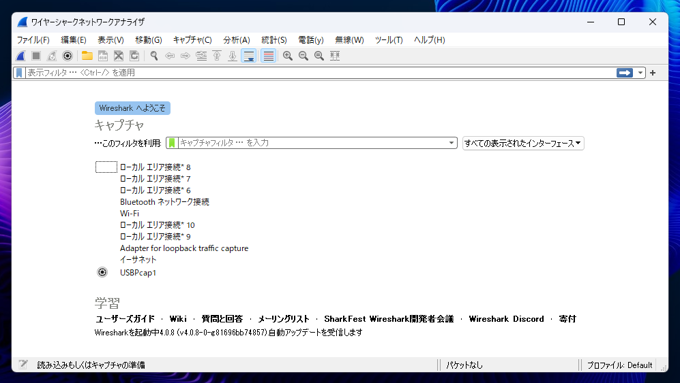The image size is (680, 383).
Task: Toggle auto-scroll during live capture
Action: (x=249, y=56)
